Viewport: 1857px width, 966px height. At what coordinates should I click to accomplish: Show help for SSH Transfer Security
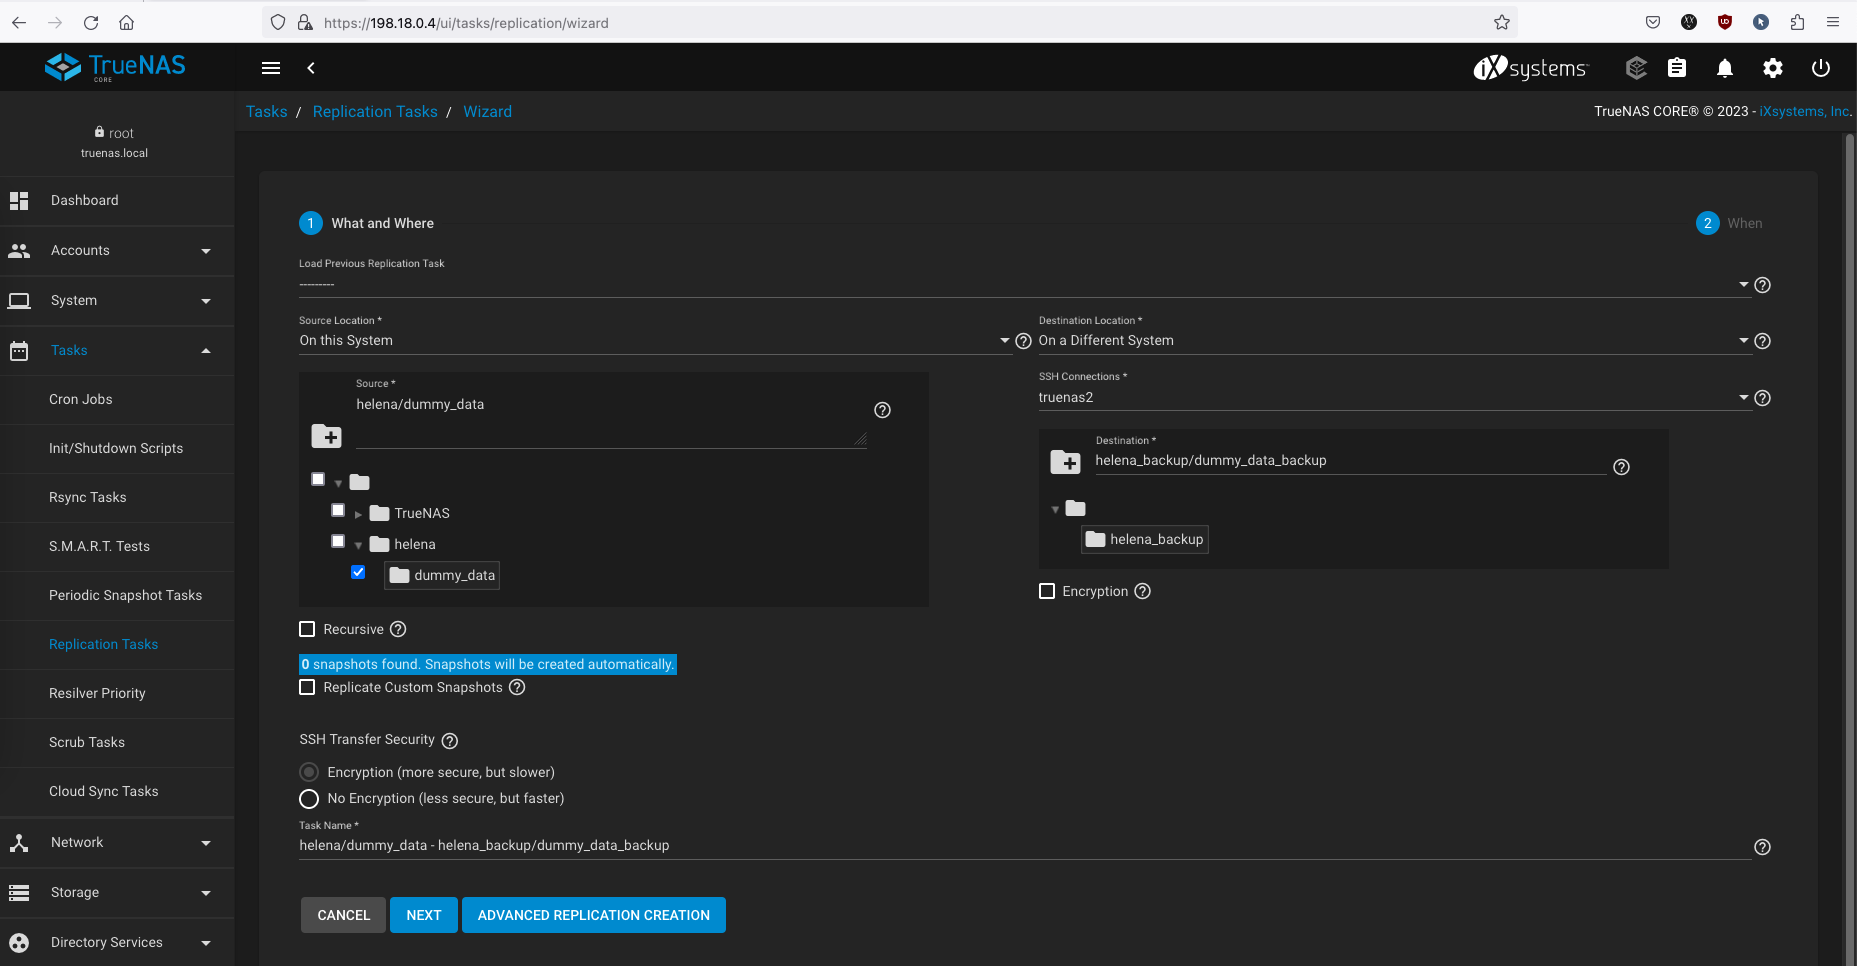pos(450,741)
